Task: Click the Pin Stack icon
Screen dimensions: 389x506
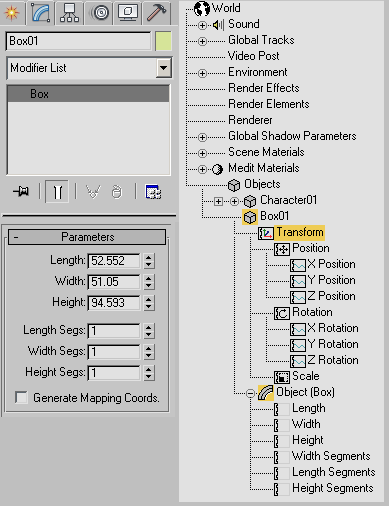Action: click(x=21, y=192)
